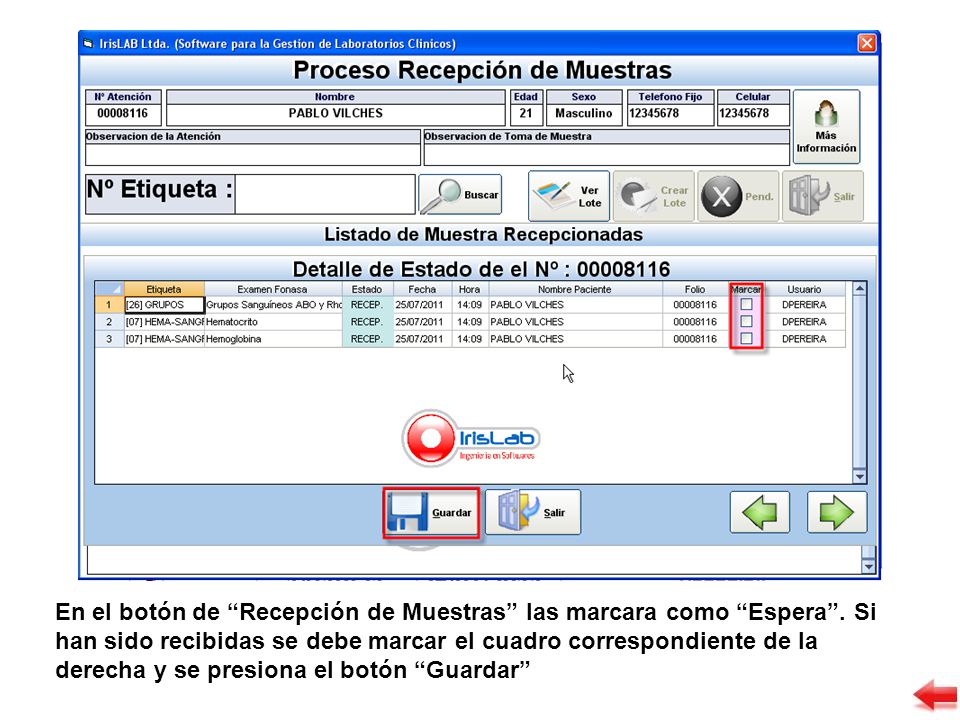Select row number 2 header
Viewport: 960px width, 720px height.
coord(109,321)
